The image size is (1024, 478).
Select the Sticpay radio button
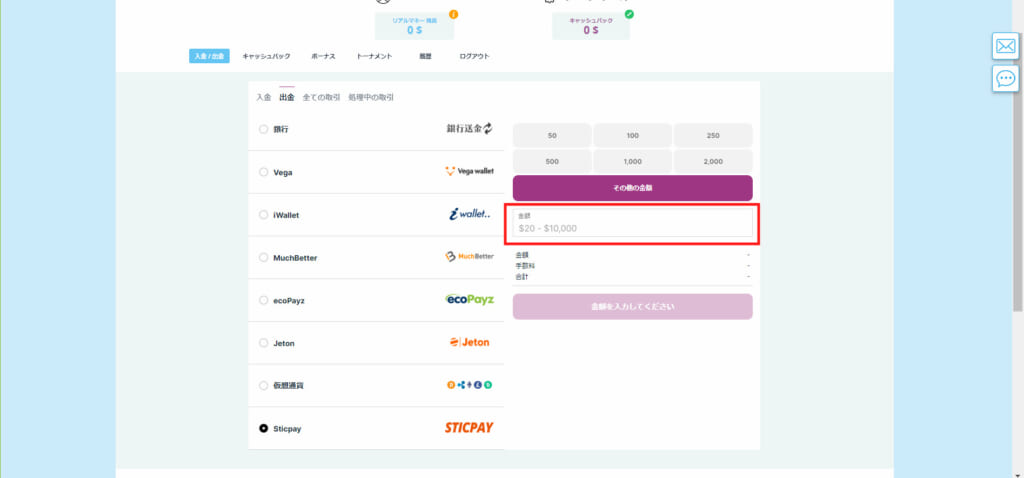[x=263, y=428]
